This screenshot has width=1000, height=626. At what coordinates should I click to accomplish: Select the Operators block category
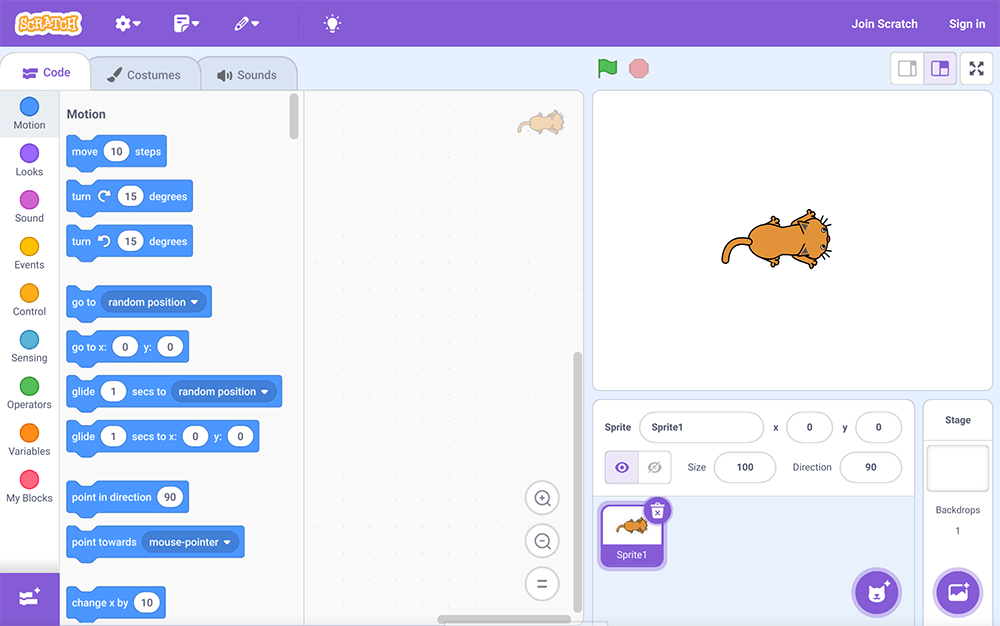pyautogui.click(x=29, y=393)
